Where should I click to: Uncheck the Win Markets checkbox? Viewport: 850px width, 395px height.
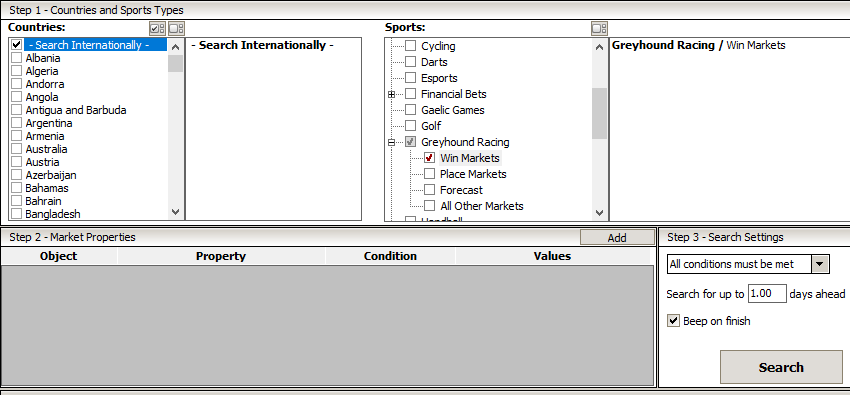(x=429, y=158)
